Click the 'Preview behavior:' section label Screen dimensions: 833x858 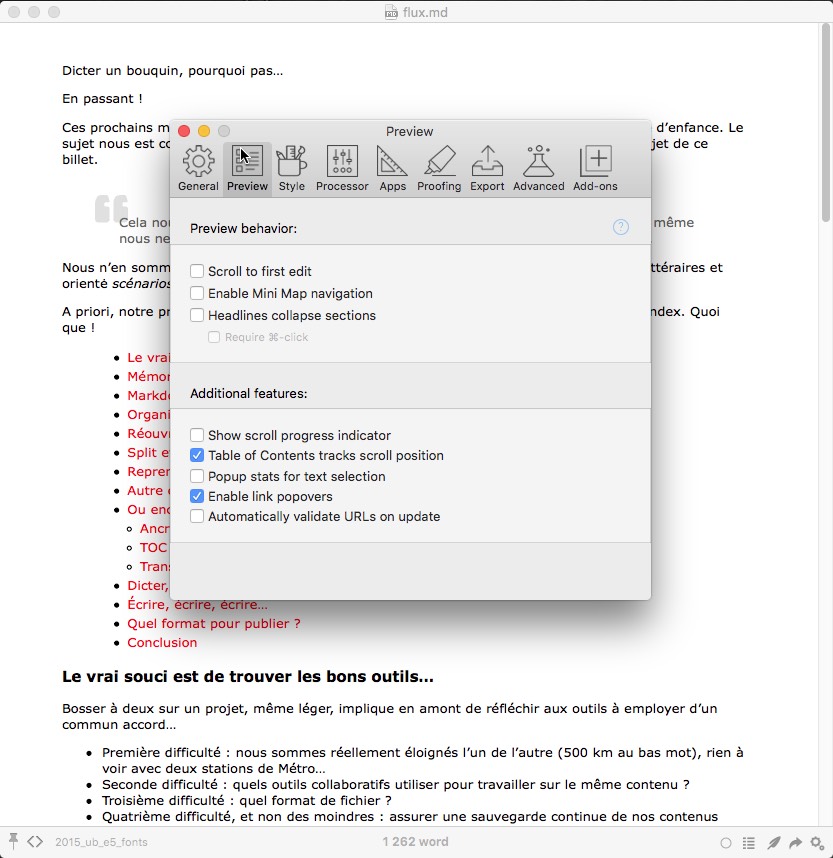(244, 228)
